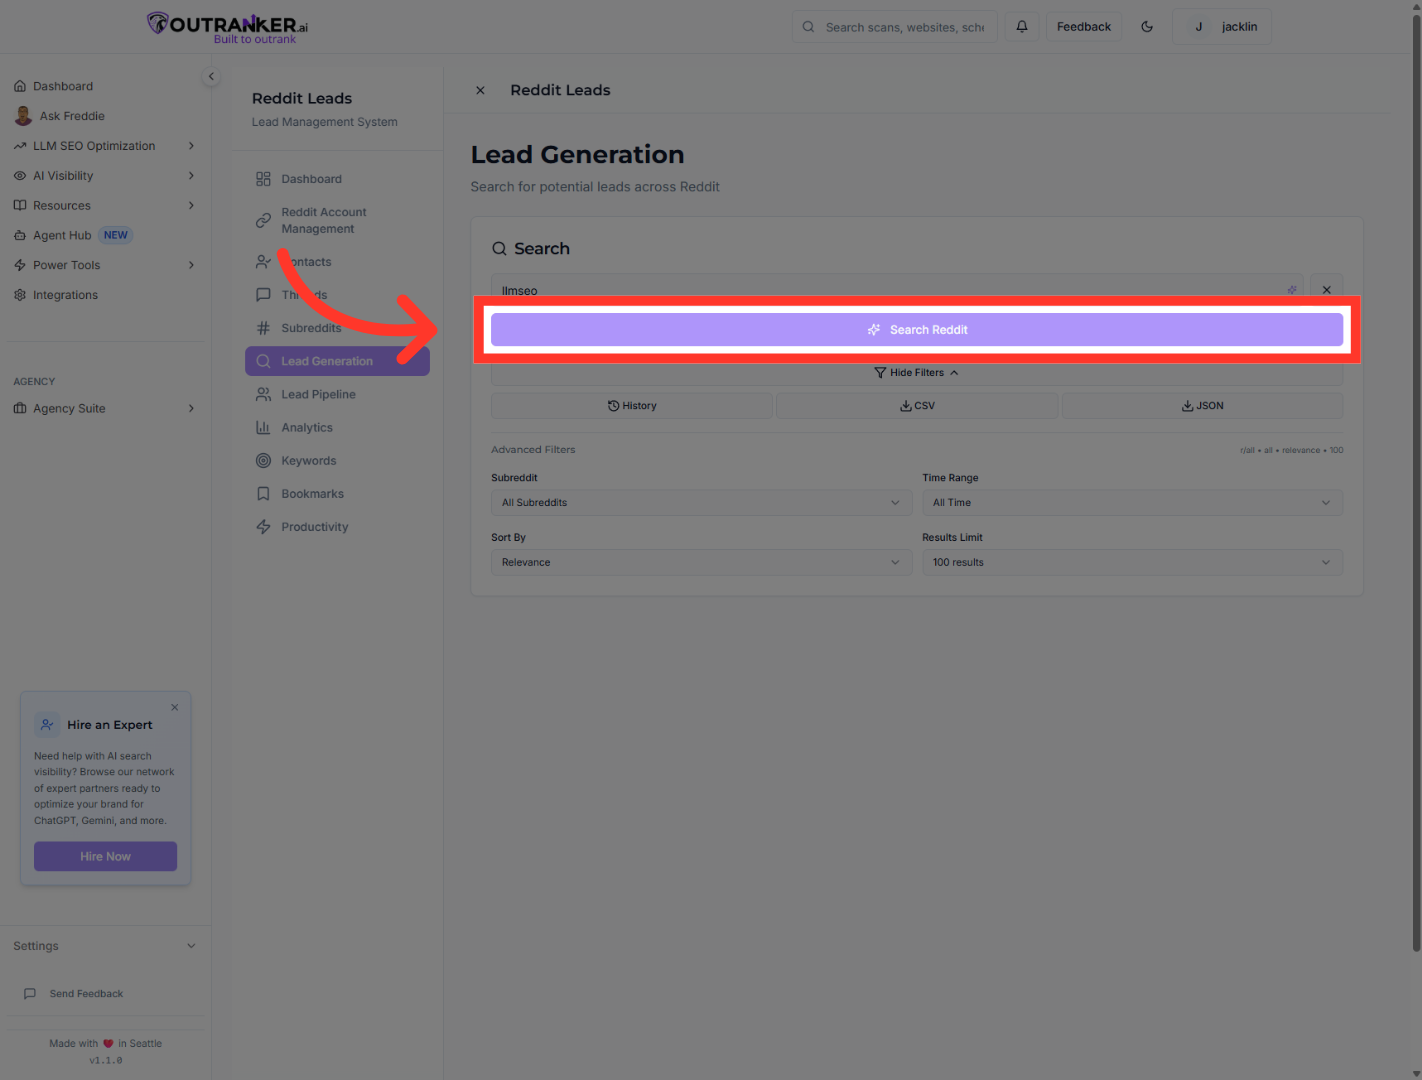Expand the Time Range dropdown
The image size is (1422, 1080).
click(1131, 502)
